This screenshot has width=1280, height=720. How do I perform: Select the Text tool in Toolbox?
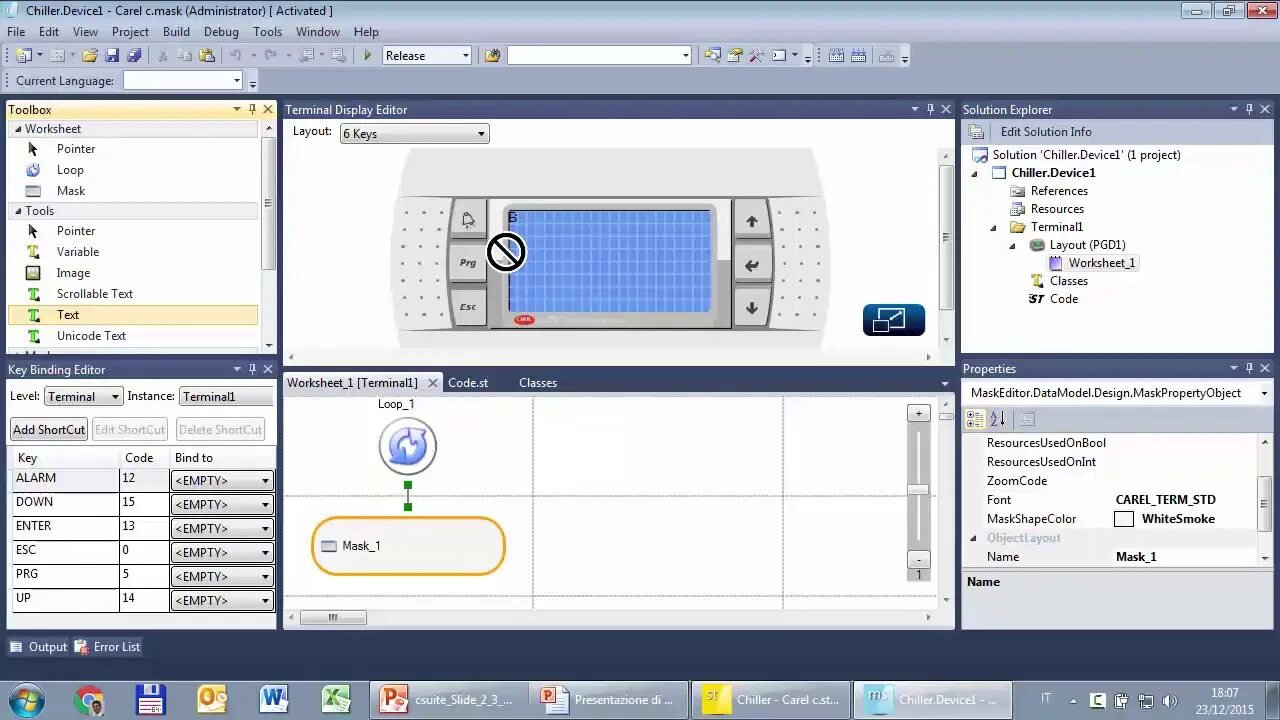tap(133, 315)
